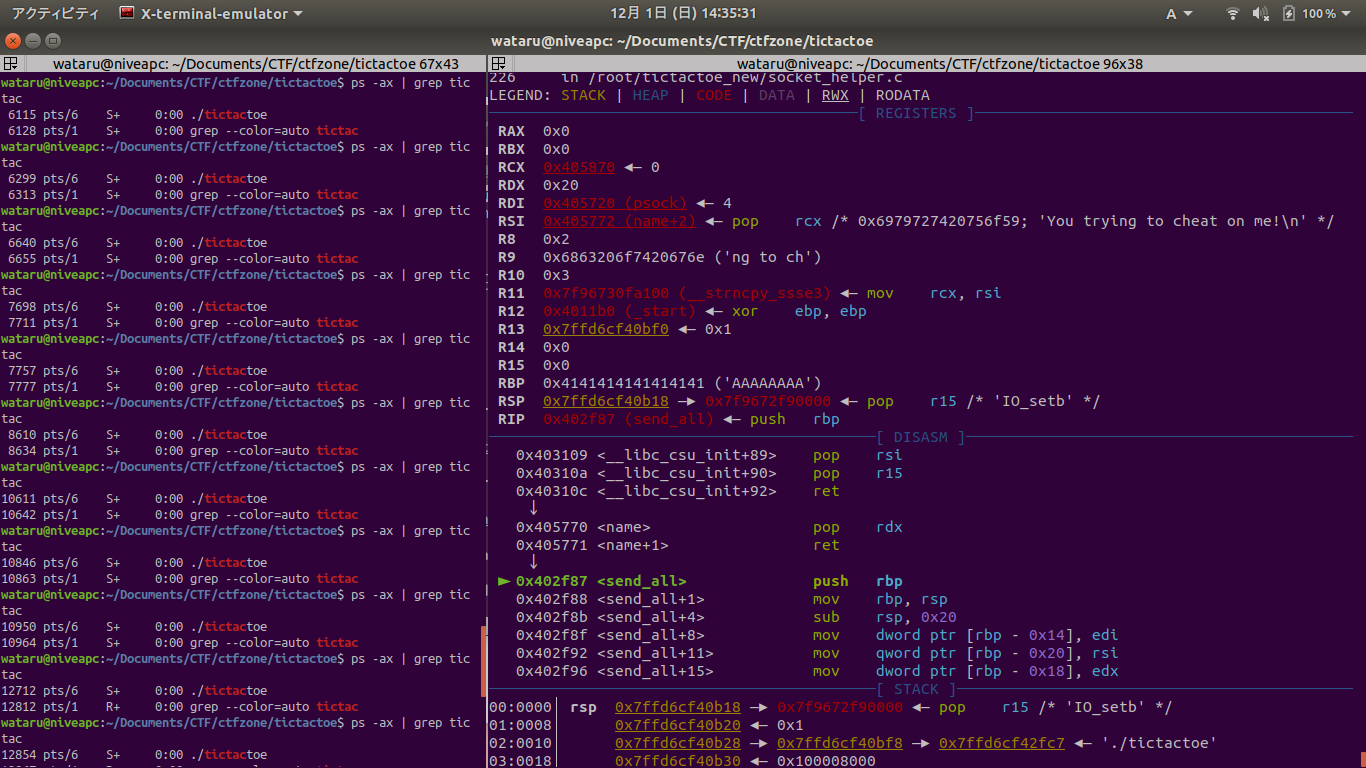Click the R12 value 0x4011b0 (_start)
Viewport: 1366px width, 768px height.
point(619,311)
